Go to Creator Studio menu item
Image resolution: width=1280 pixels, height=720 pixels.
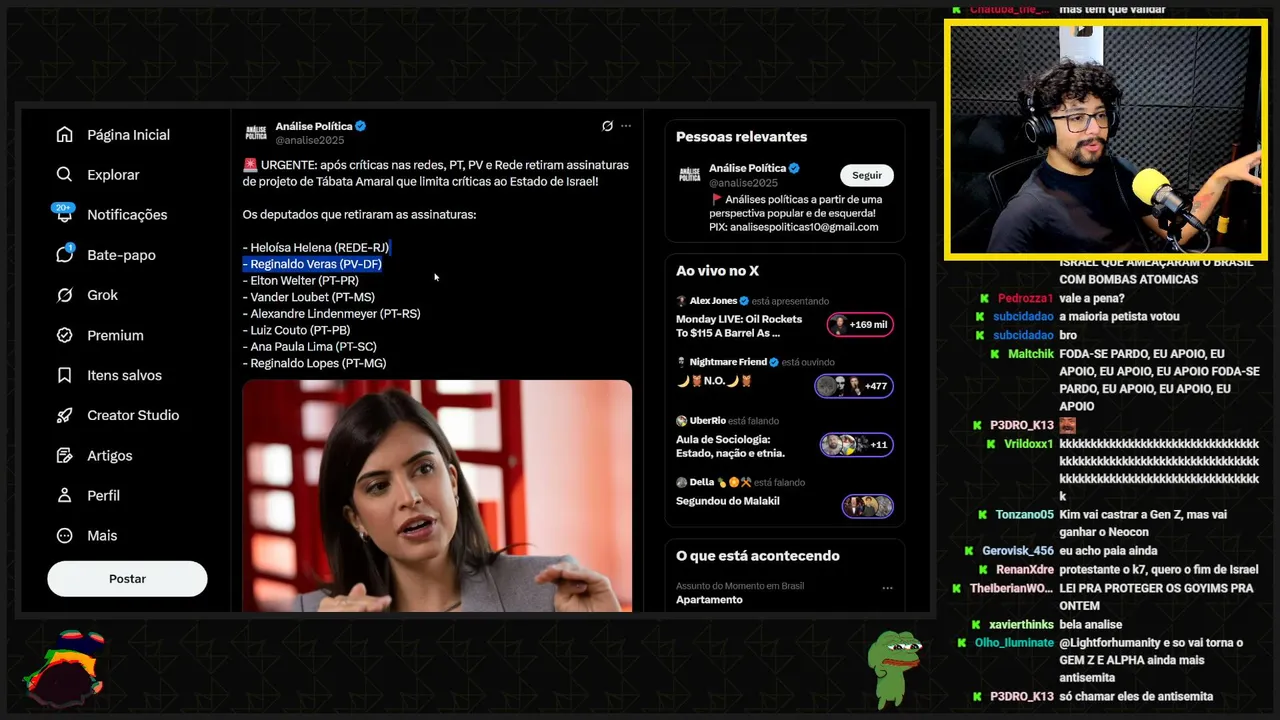tap(133, 415)
